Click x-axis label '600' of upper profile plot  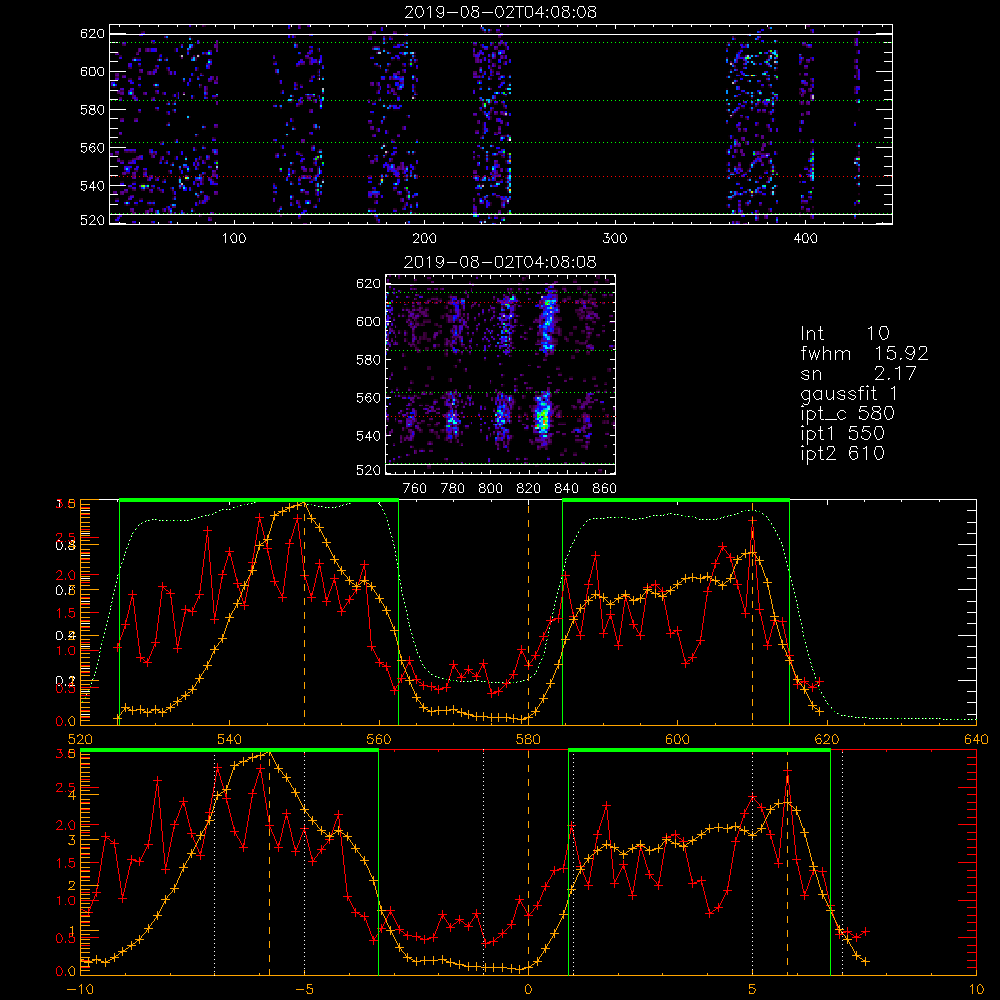tap(677, 739)
